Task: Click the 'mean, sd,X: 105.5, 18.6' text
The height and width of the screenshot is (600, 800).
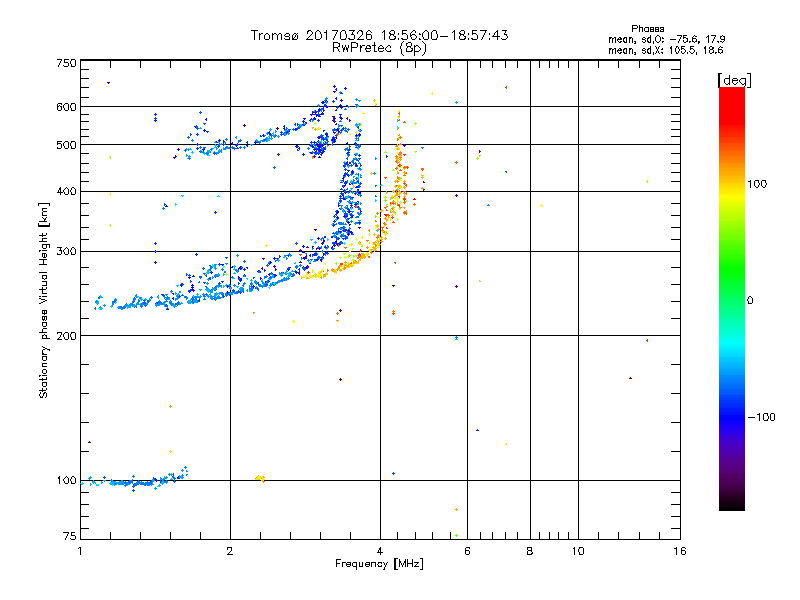Action: pos(665,50)
